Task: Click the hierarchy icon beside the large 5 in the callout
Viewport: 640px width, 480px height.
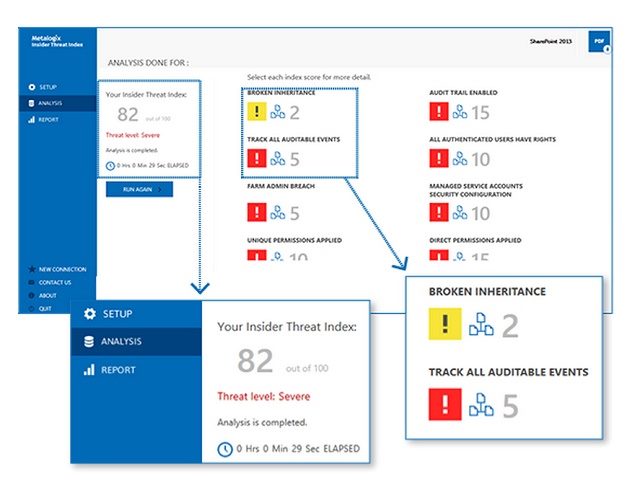Action: tap(481, 405)
